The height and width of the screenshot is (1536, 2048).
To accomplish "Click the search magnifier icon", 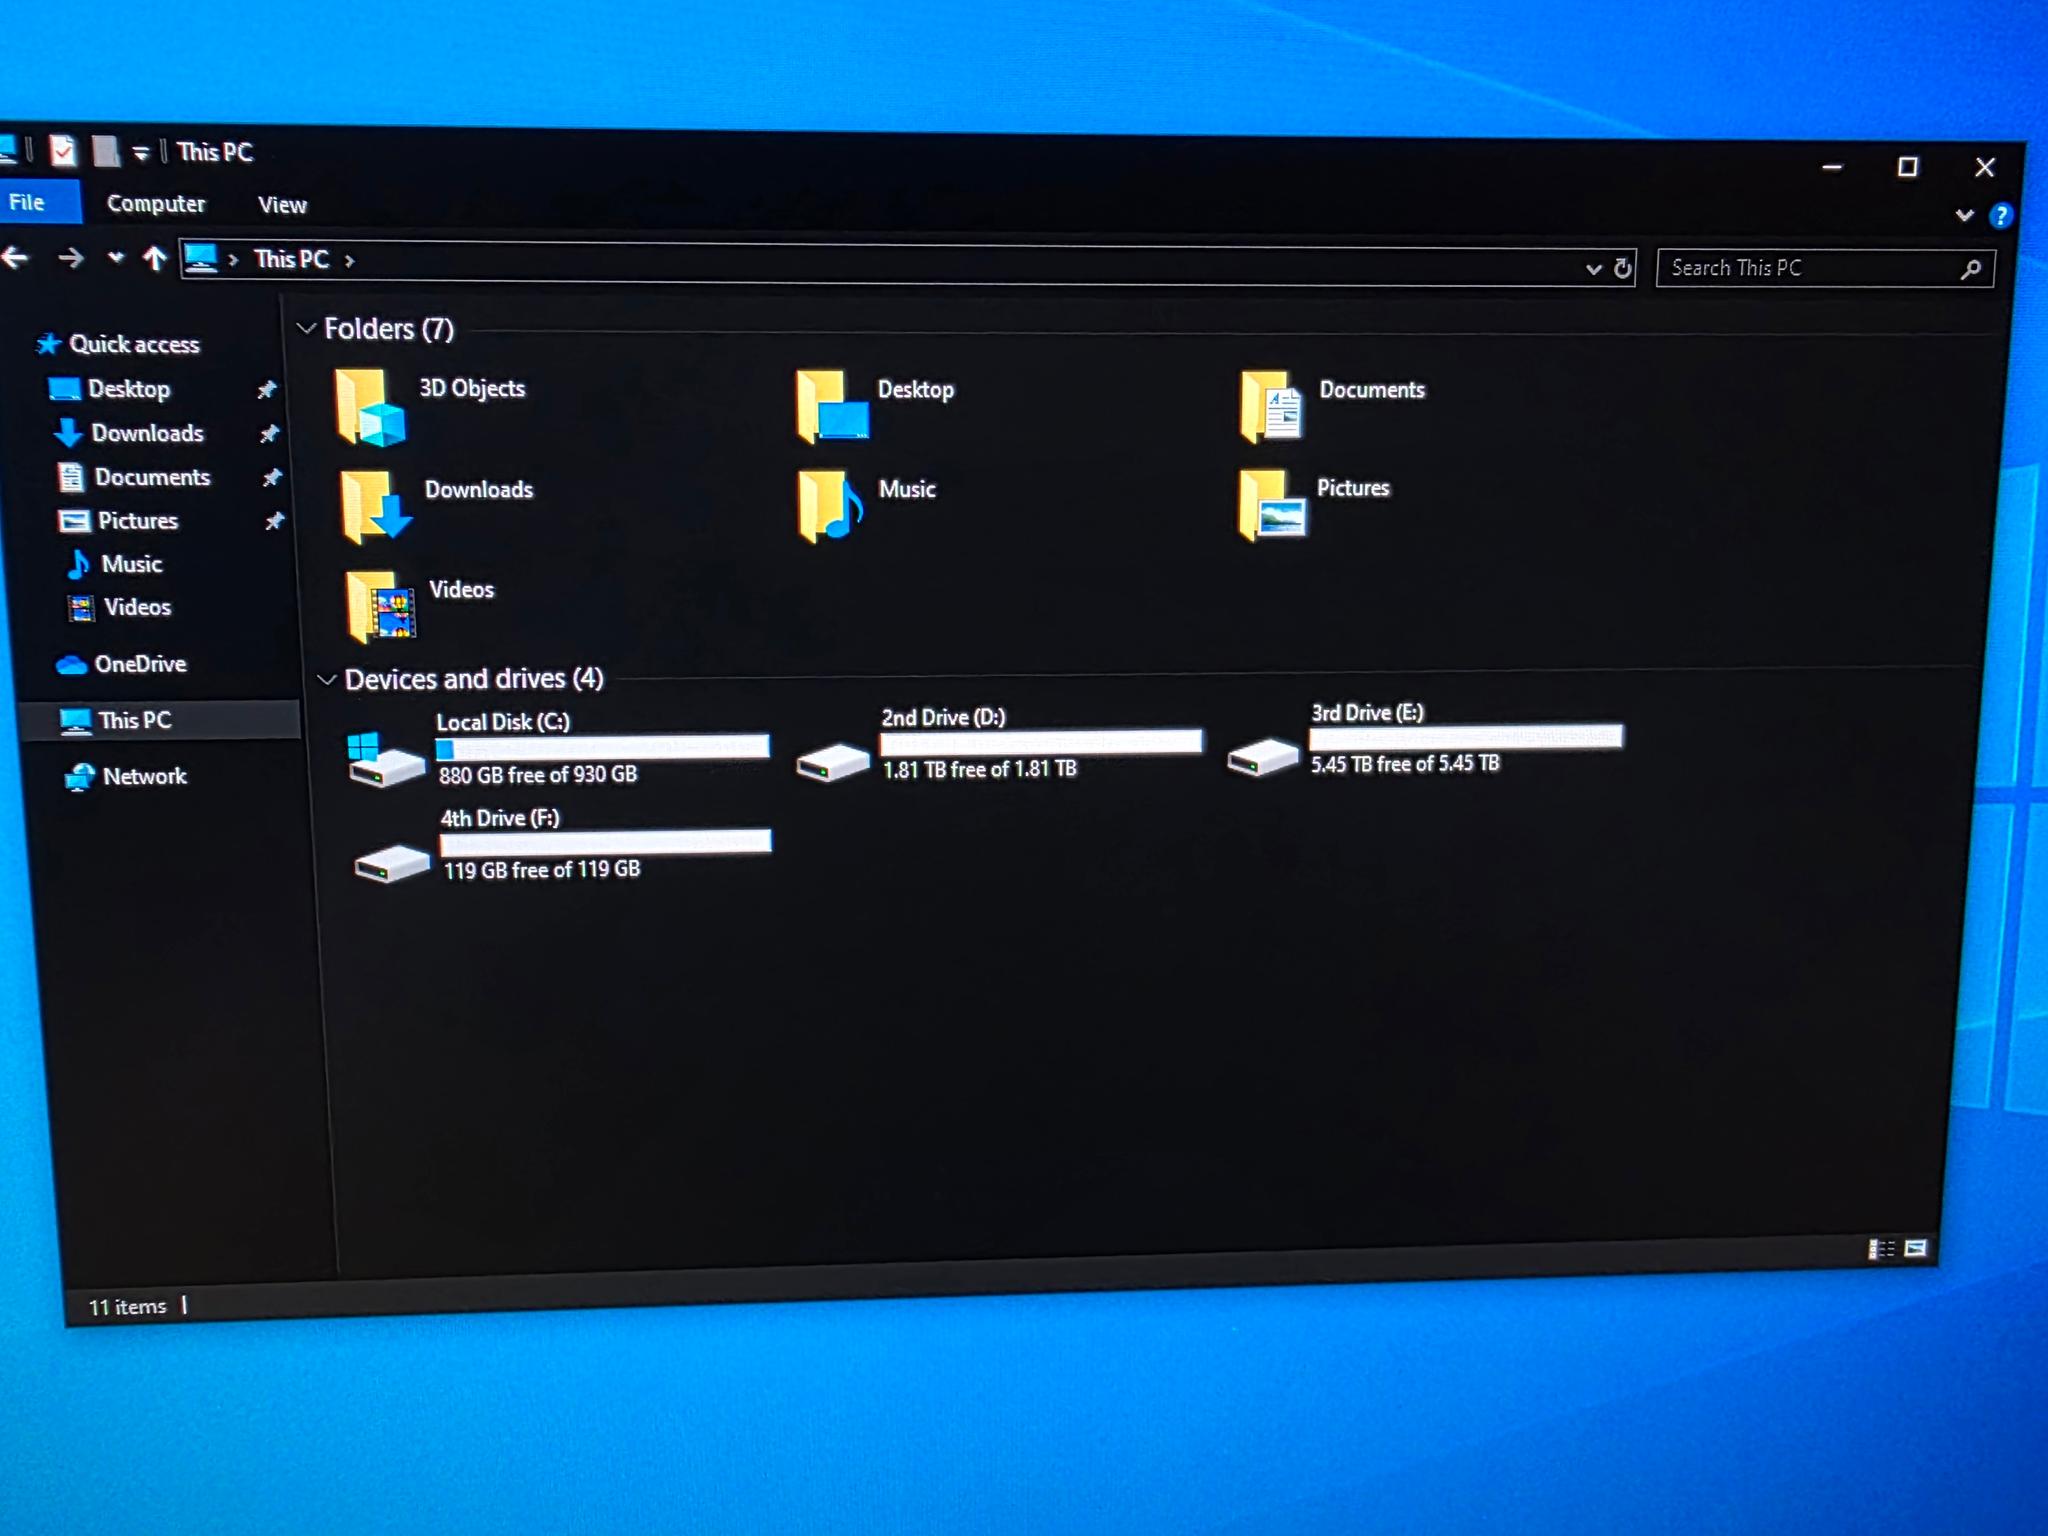I will (1970, 269).
